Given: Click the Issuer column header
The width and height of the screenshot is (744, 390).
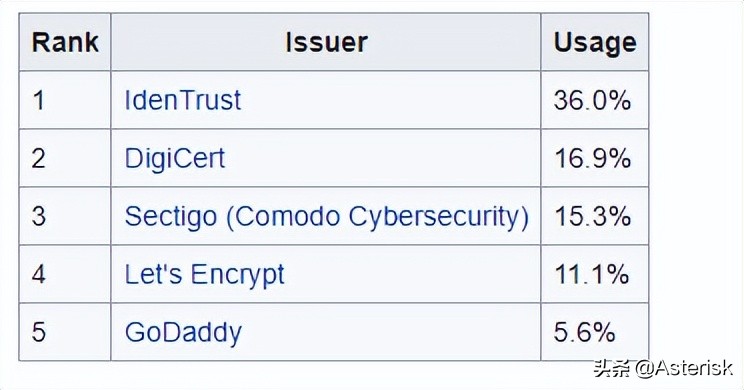Looking at the screenshot, I should tap(326, 42).
